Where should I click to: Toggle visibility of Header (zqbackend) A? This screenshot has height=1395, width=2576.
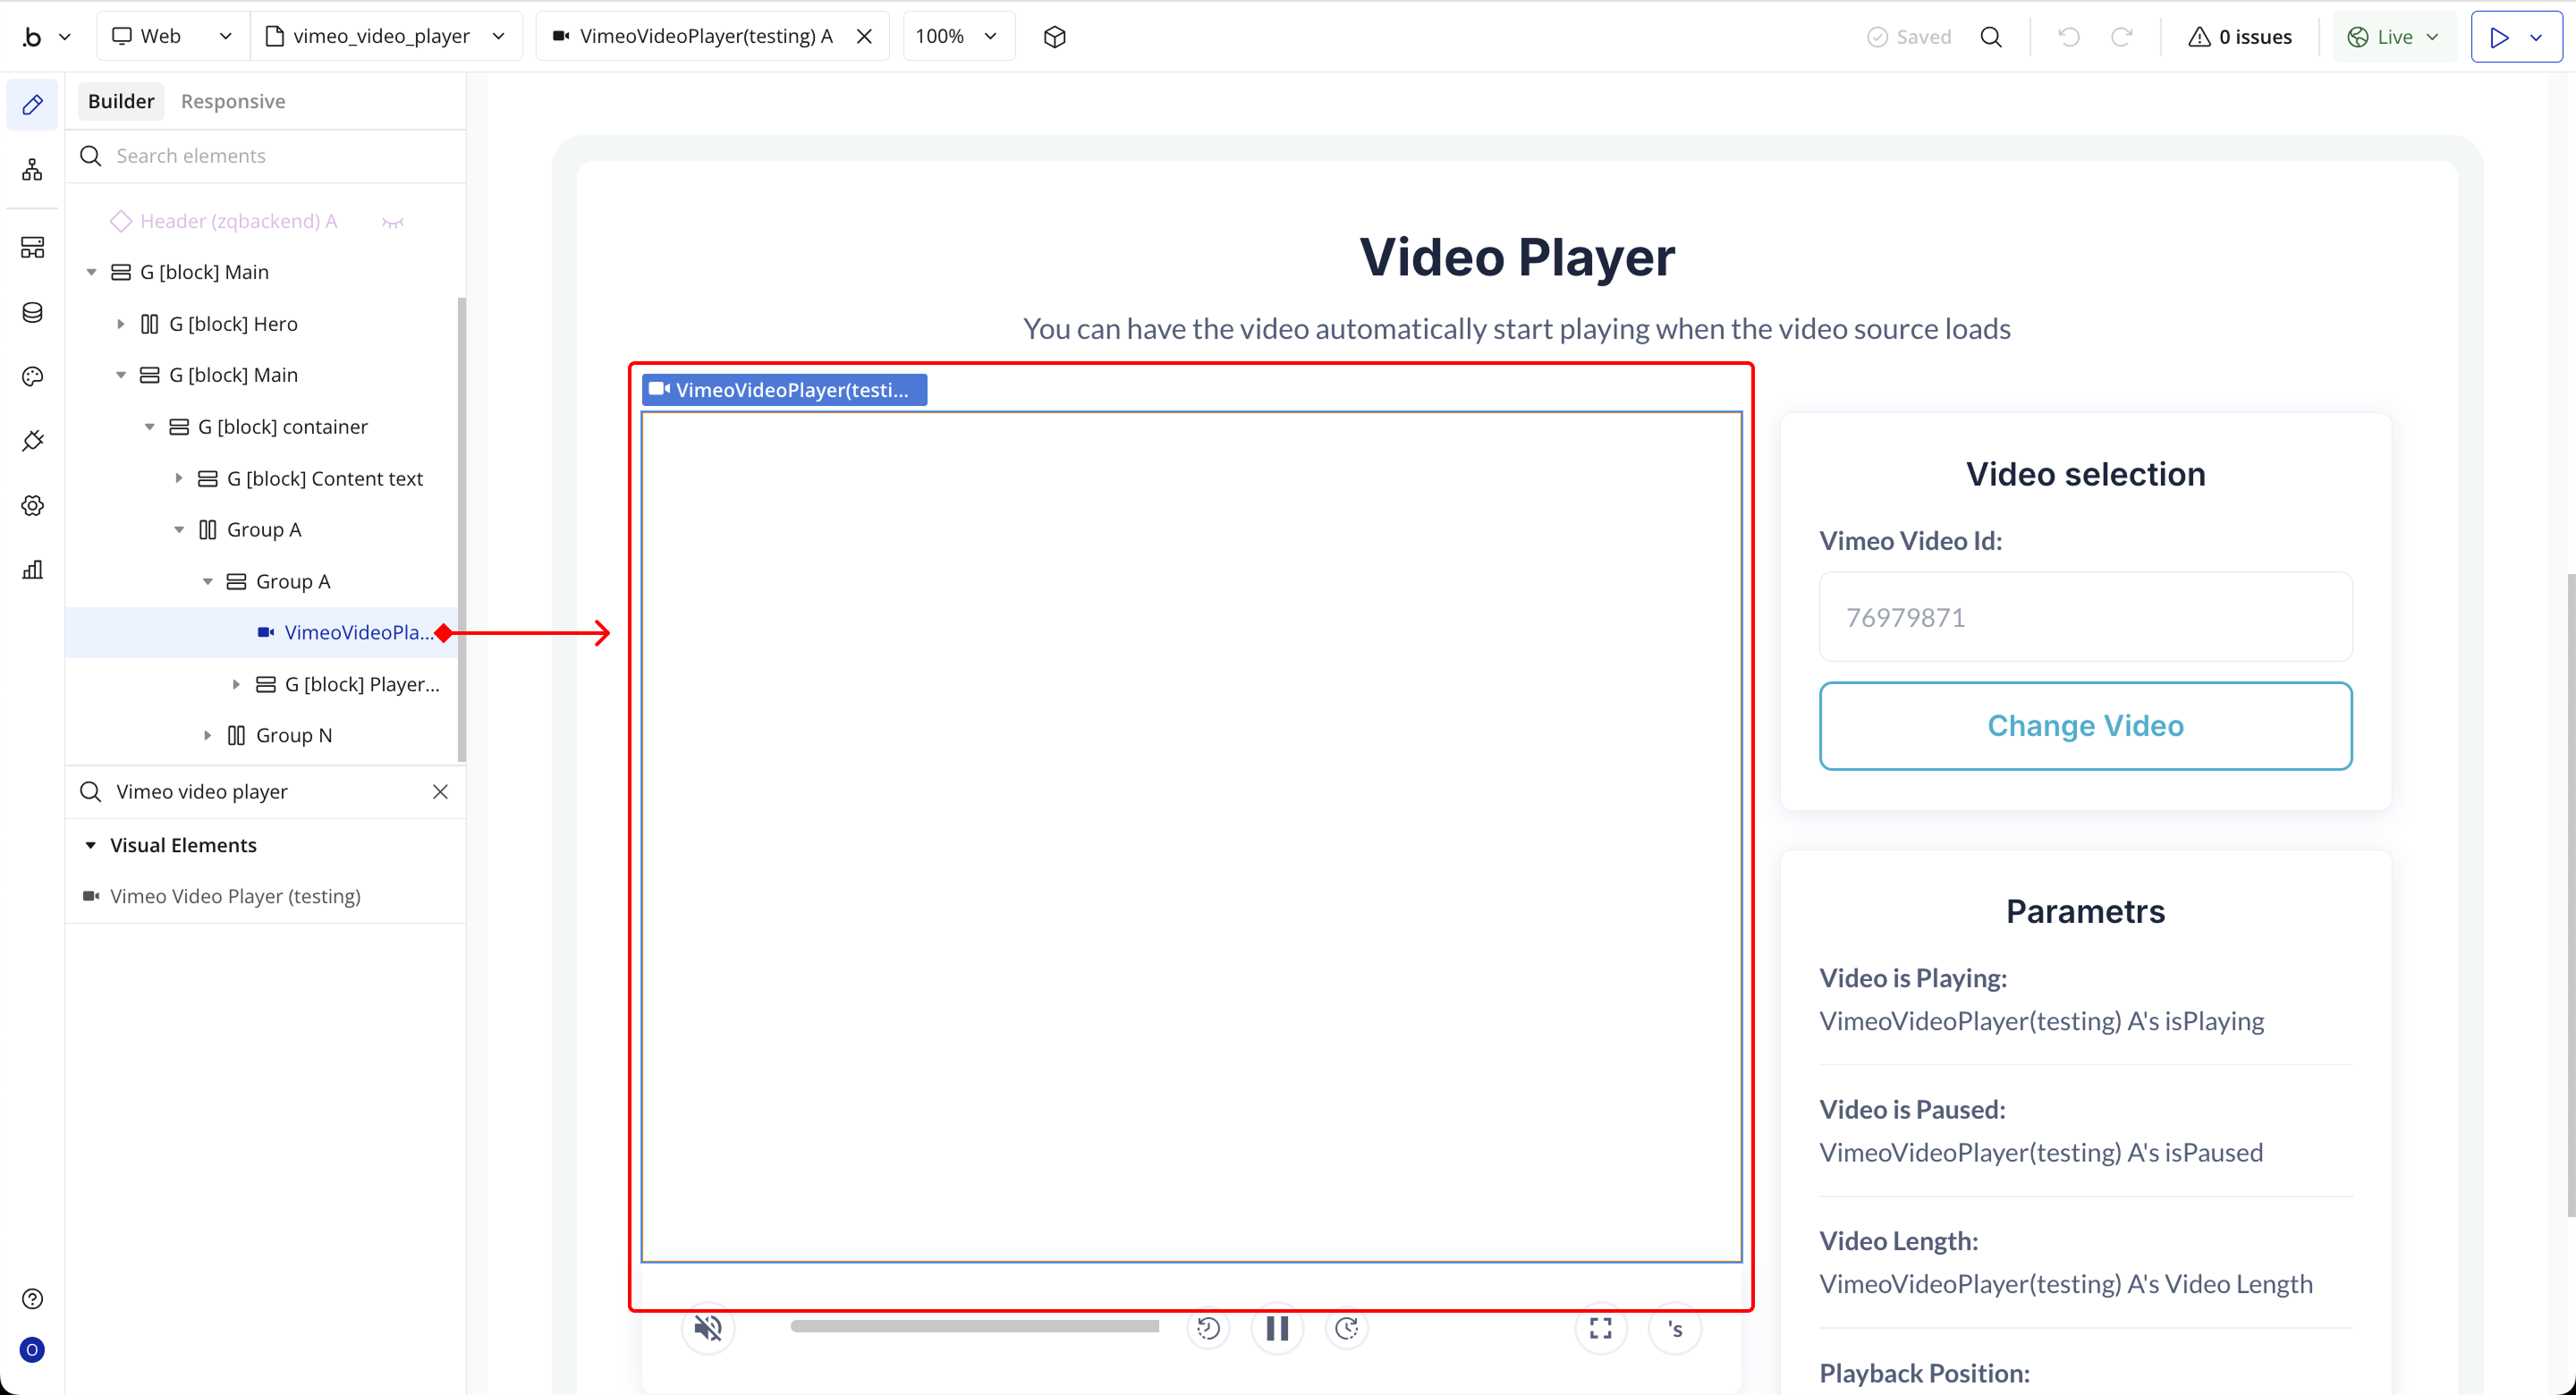393,222
